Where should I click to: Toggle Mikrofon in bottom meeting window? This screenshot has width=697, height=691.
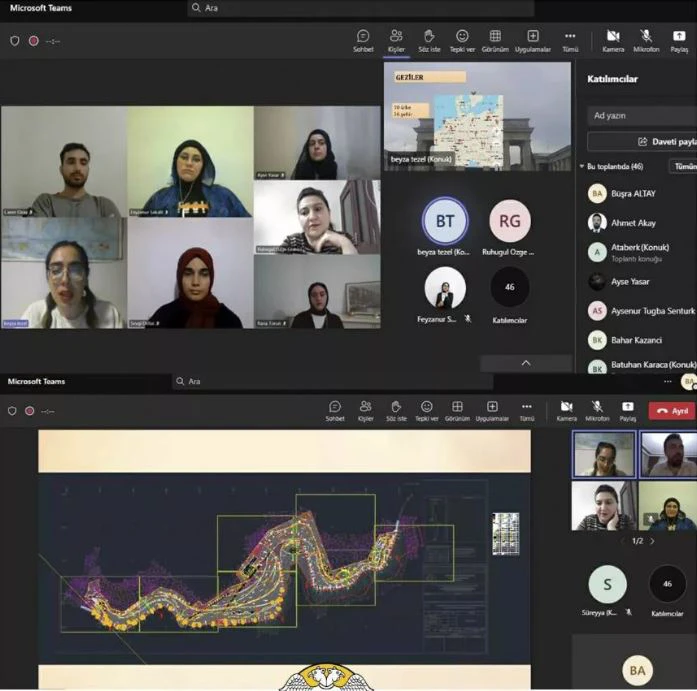(597, 411)
